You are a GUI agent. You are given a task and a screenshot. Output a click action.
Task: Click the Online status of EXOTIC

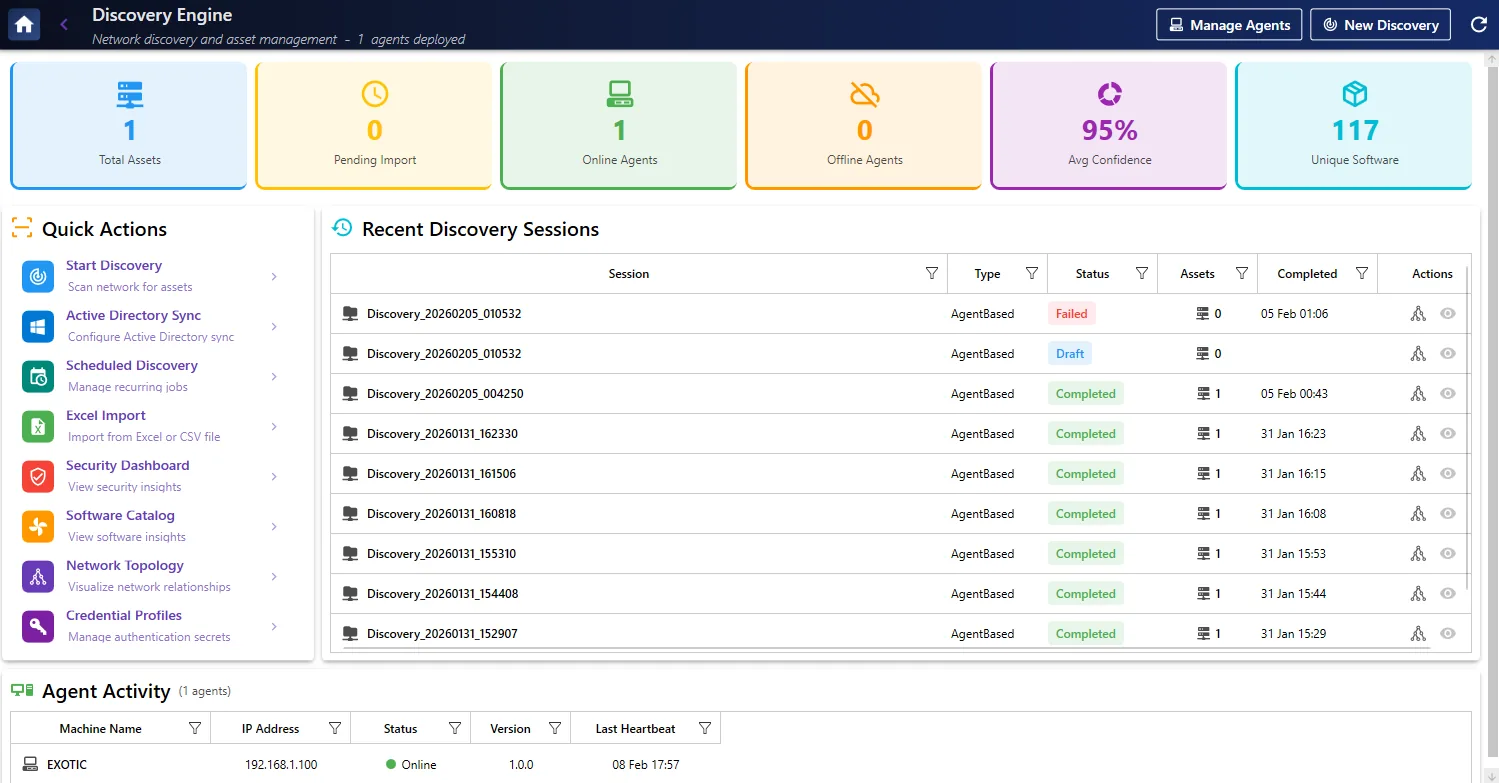point(411,765)
